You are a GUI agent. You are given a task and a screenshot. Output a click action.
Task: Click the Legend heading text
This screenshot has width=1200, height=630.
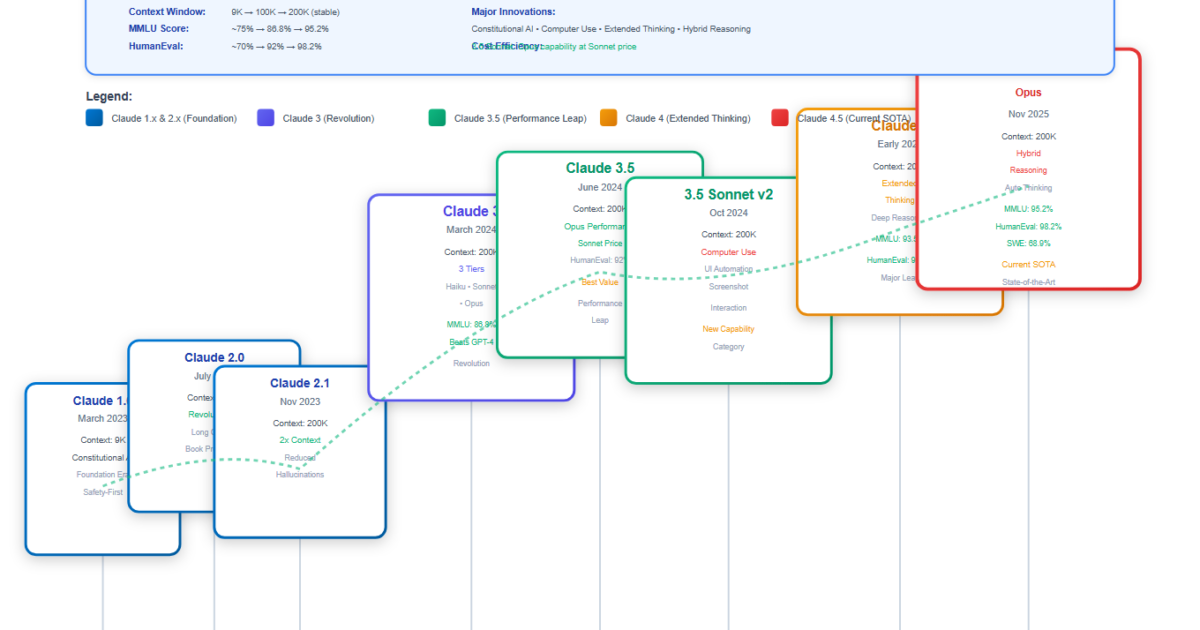pyautogui.click(x=109, y=97)
